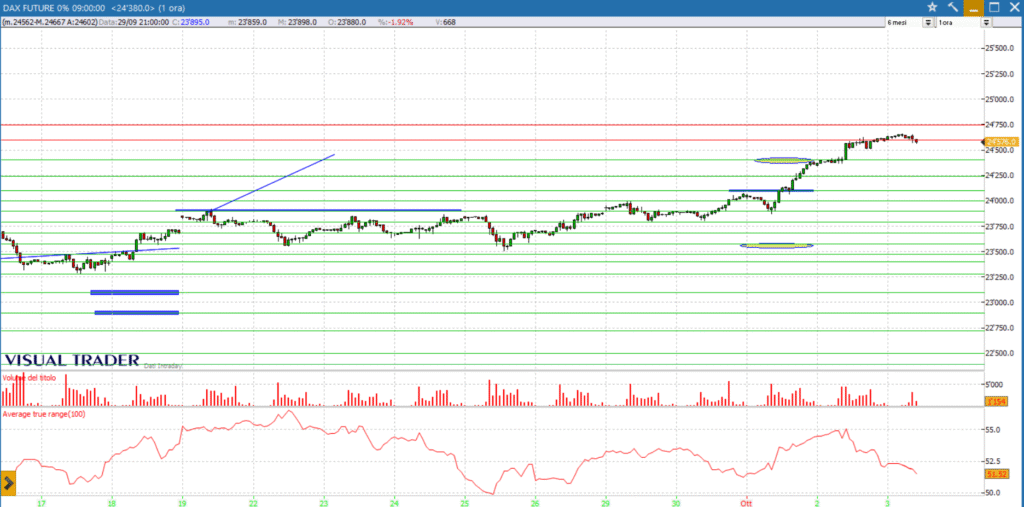Click the star favorites icon in title bar
Image resolution: width=1024 pixels, height=507 pixels.
click(932, 7)
